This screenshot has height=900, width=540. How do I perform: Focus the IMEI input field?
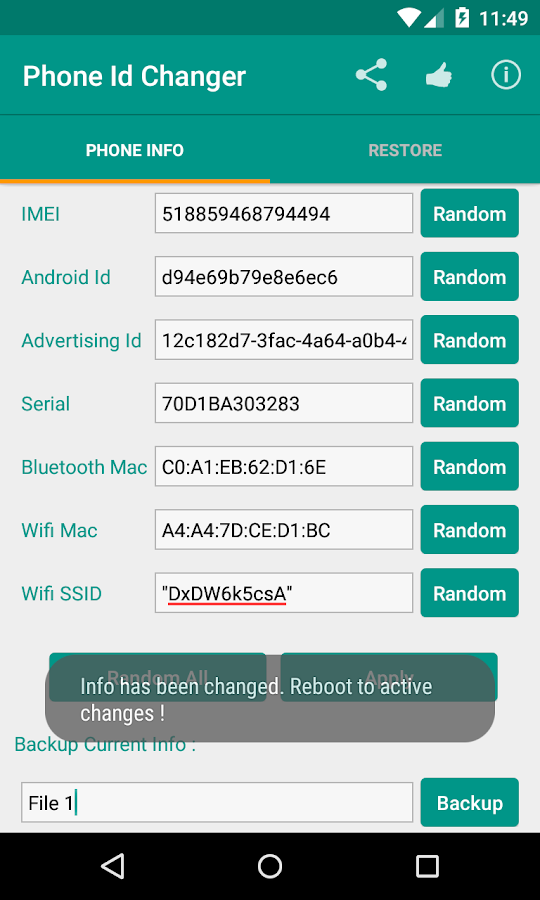[283, 214]
